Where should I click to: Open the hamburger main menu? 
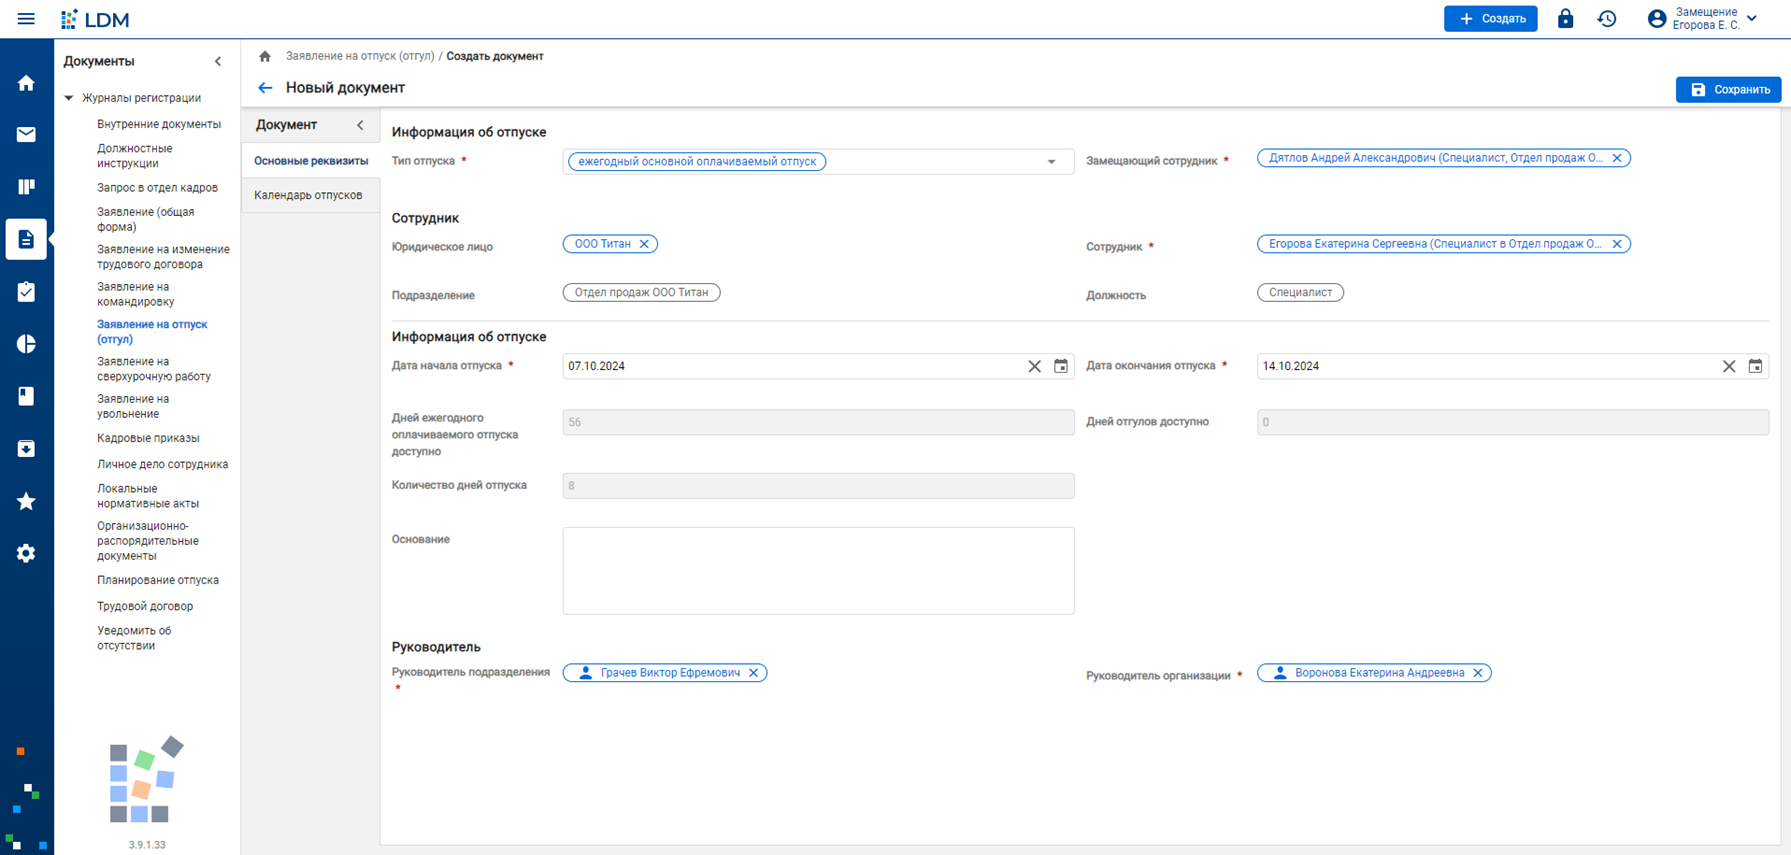click(x=26, y=19)
